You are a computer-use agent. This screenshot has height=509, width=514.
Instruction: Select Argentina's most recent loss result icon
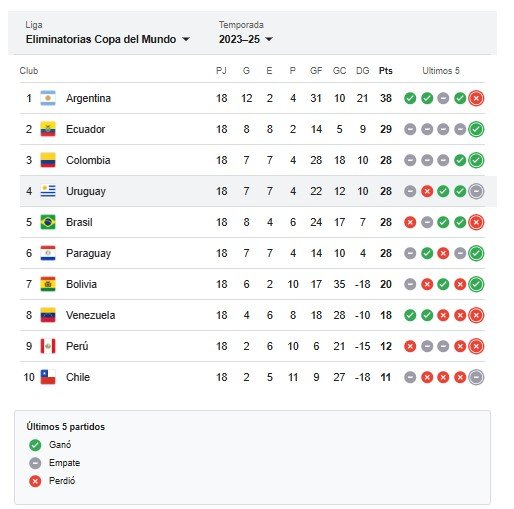[x=476, y=98]
